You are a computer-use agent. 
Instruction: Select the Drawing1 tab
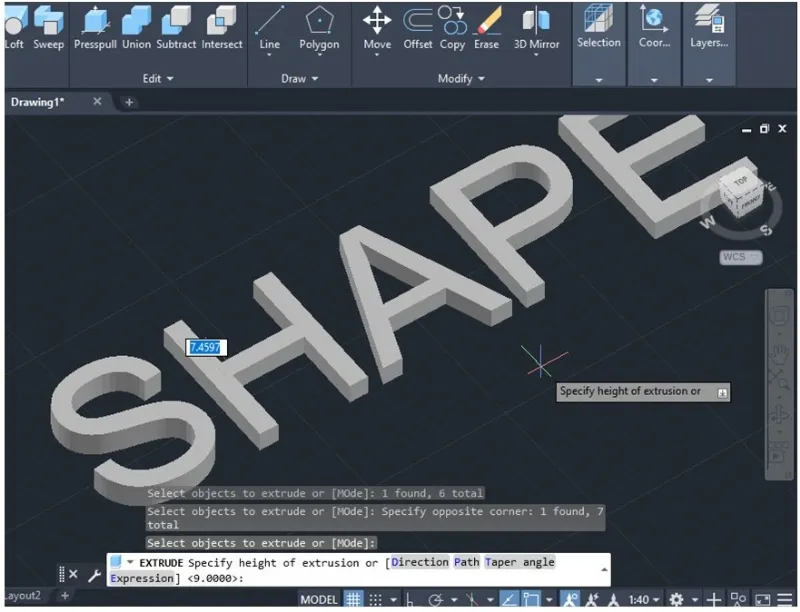tap(40, 101)
